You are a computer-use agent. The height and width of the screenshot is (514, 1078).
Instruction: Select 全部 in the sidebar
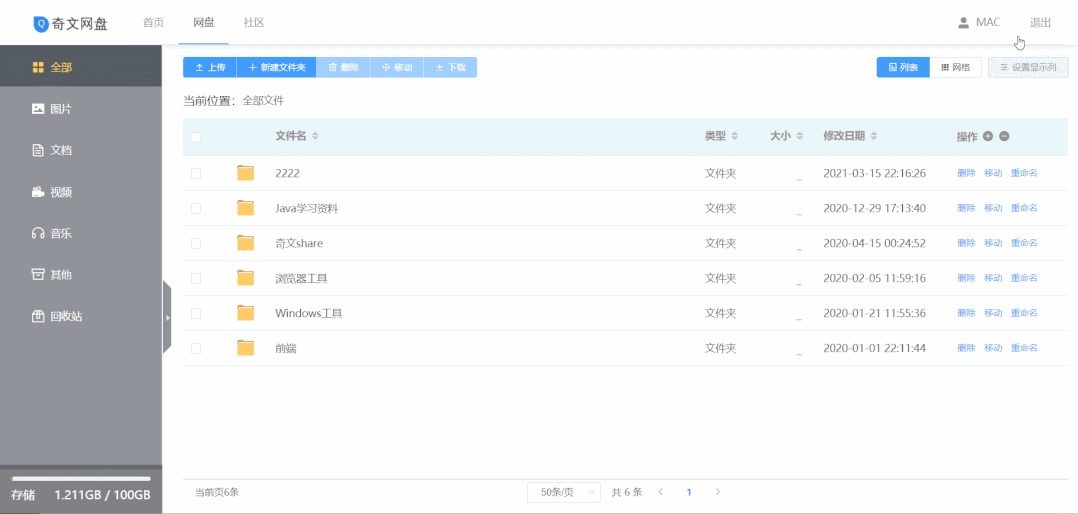coord(80,67)
